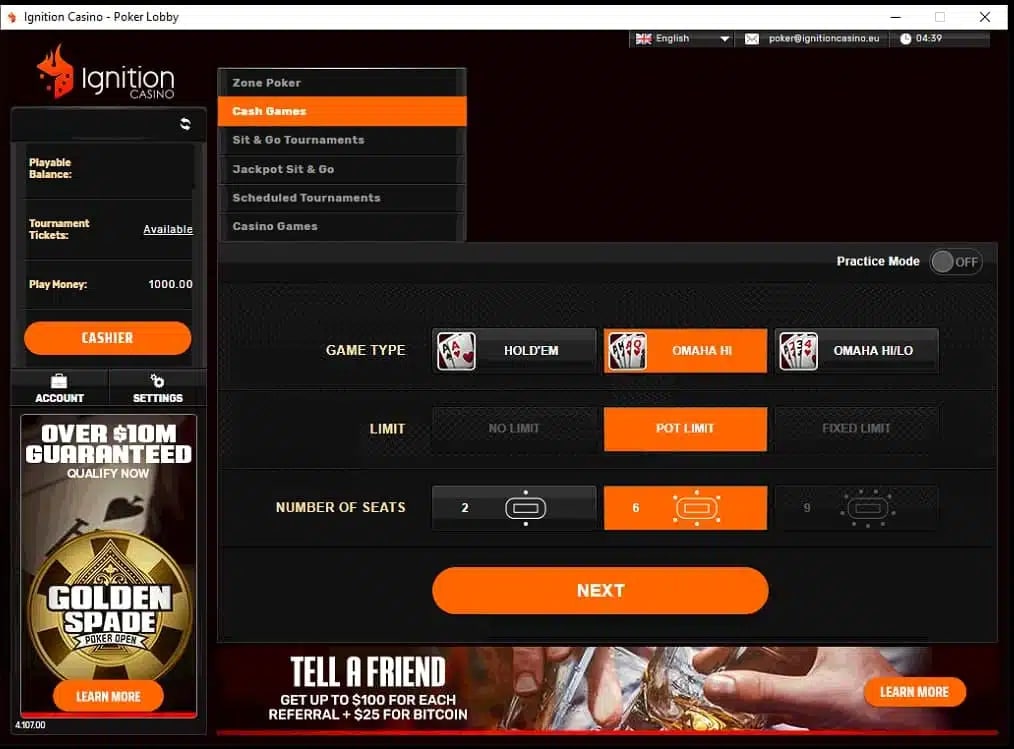Expand the English language dropdown arrow

(725, 39)
